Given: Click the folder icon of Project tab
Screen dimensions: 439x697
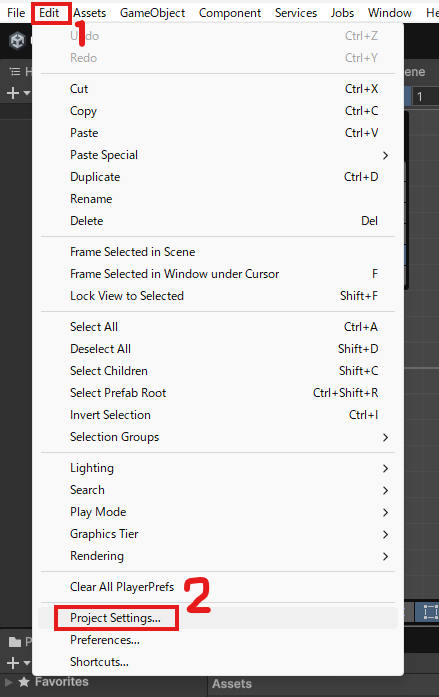Looking at the screenshot, I should pos(15,641).
